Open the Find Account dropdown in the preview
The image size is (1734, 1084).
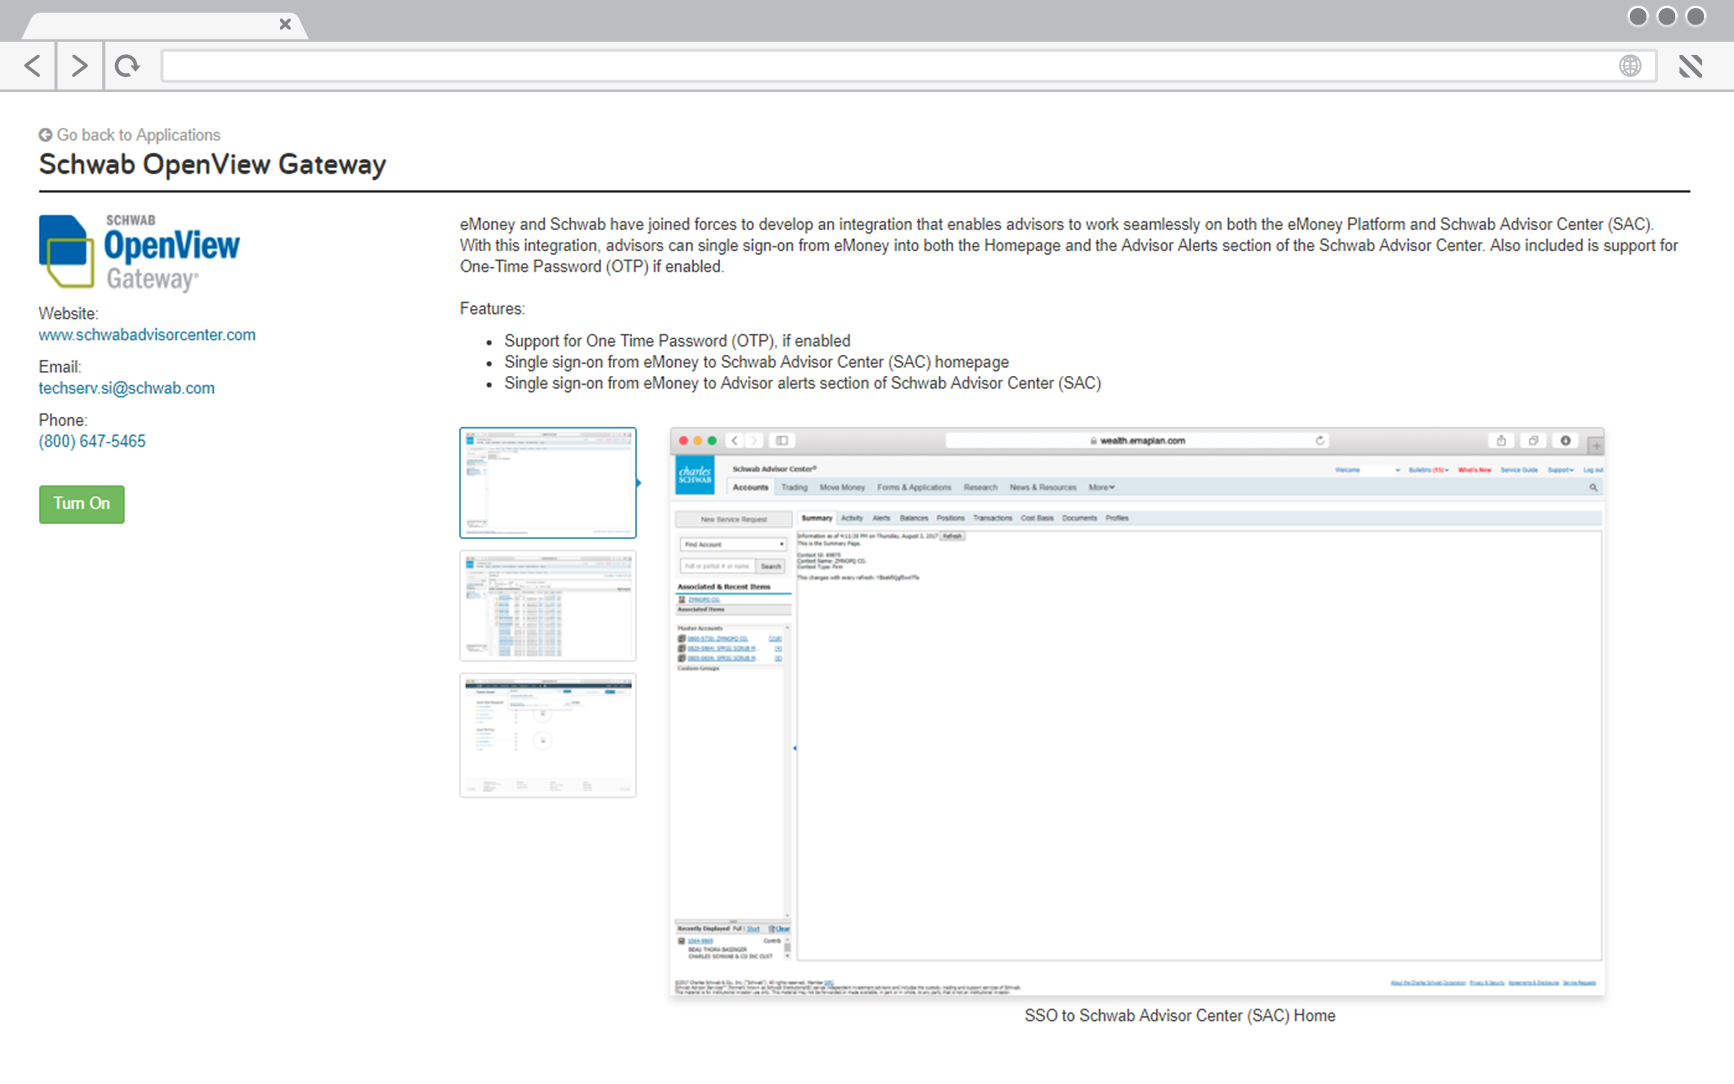click(733, 544)
